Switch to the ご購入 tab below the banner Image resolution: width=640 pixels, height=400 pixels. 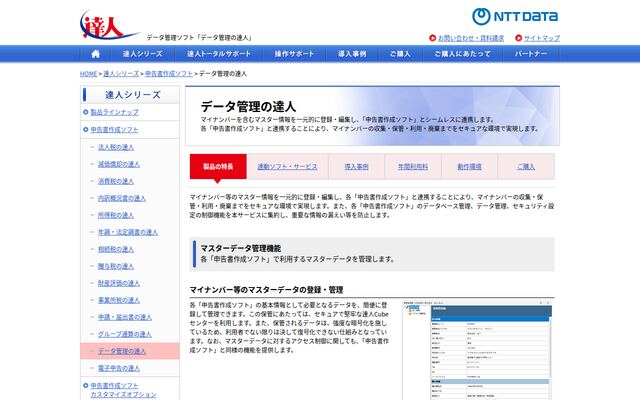(526, 167)
